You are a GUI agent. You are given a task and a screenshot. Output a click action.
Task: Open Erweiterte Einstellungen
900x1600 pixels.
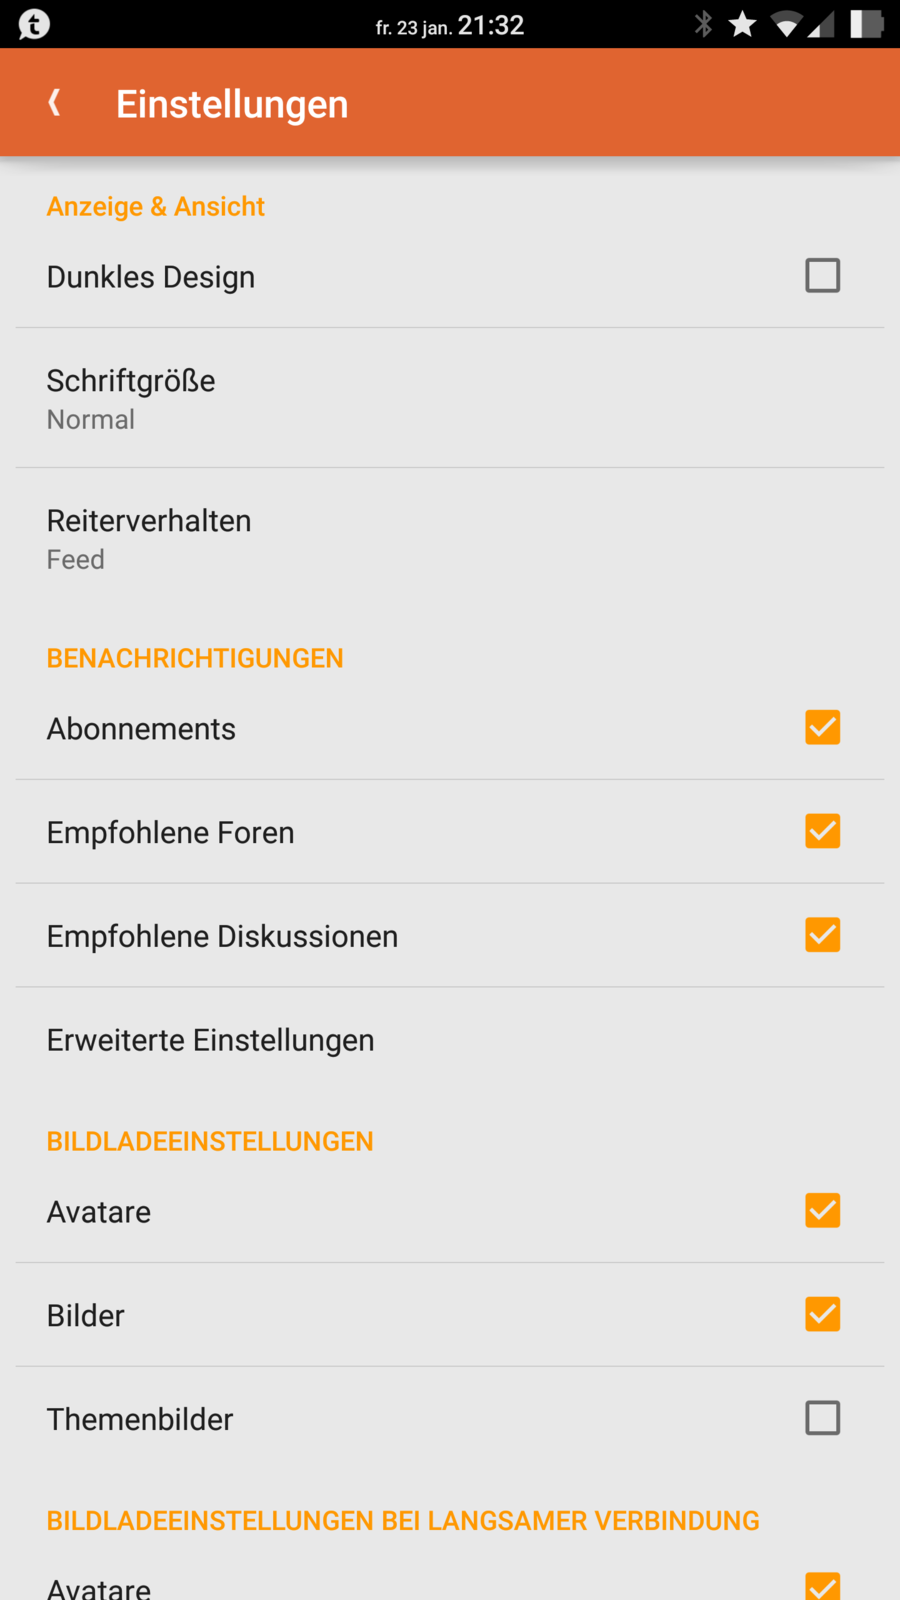click(x=450, y=1040)
